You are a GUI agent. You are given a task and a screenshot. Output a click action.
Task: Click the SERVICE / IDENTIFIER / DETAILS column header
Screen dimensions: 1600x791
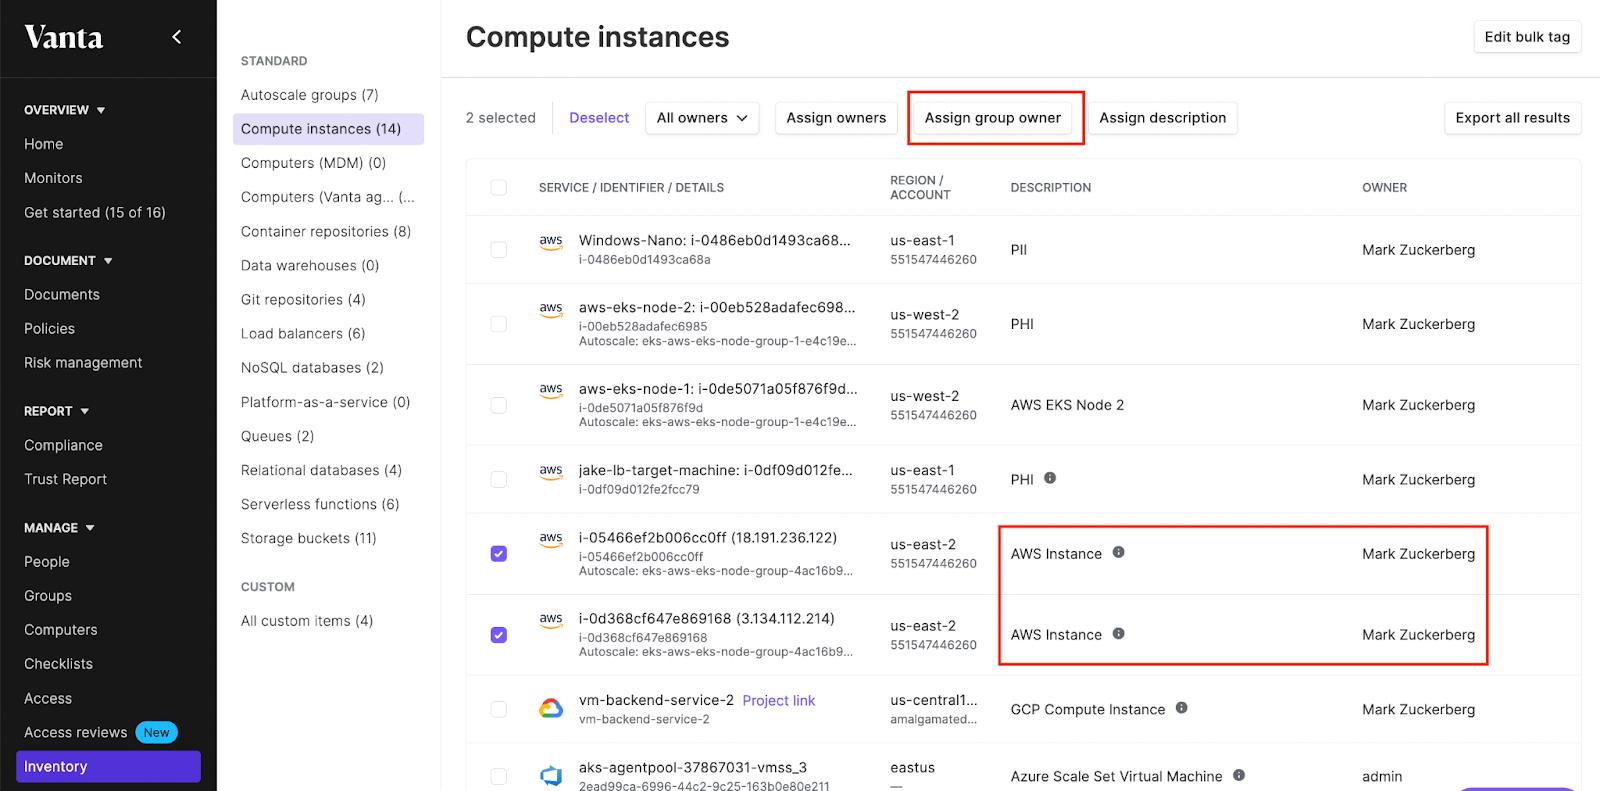[631, 188]
